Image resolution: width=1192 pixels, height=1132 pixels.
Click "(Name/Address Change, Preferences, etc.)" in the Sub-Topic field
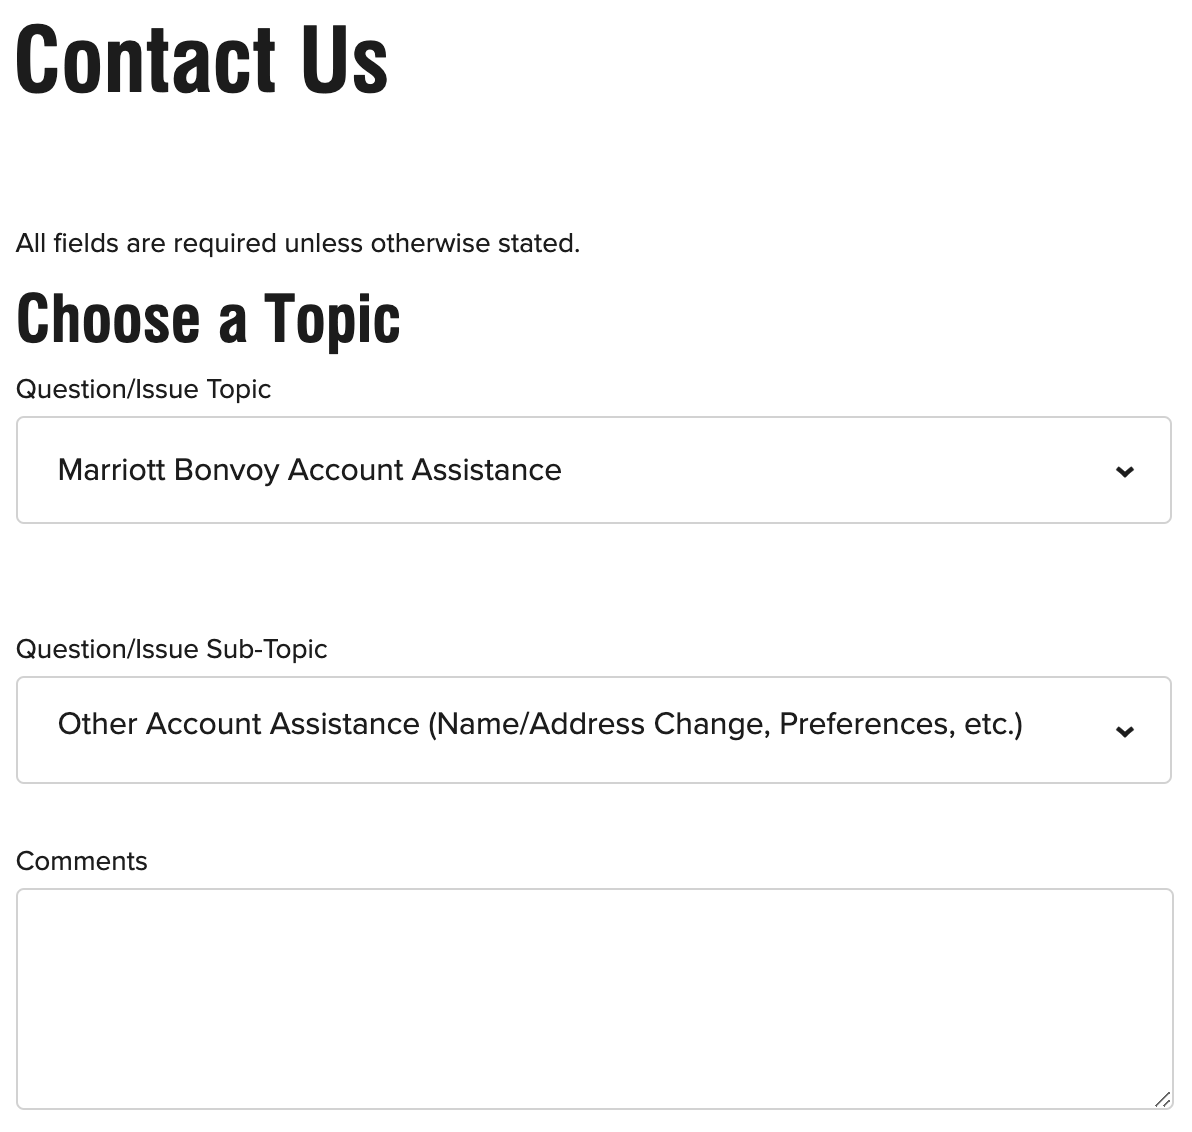tap(726, 724)
